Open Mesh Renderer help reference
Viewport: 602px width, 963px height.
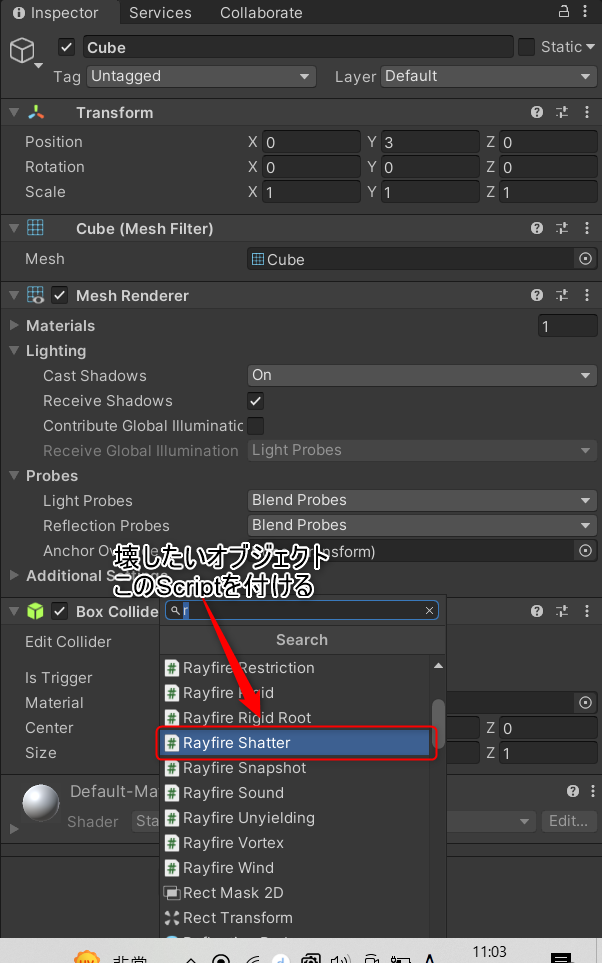[537, 295]
